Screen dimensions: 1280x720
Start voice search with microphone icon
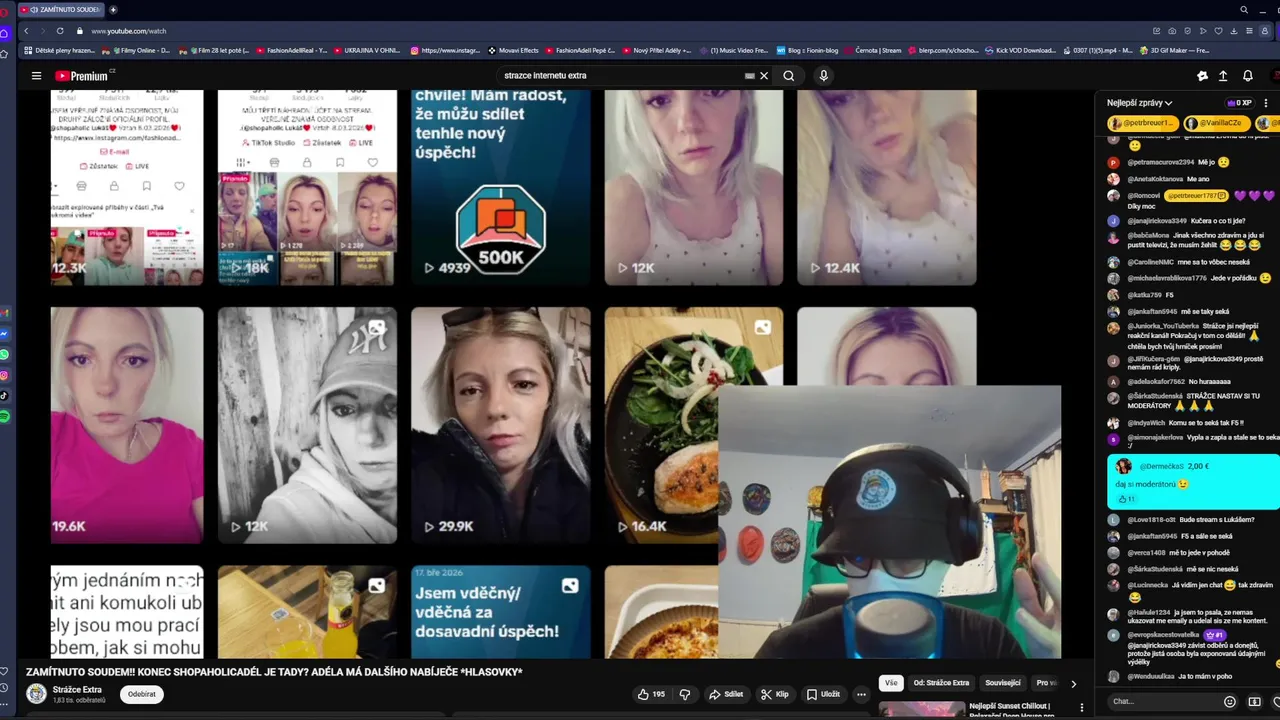pyautogui.click(x=823, y=76)
